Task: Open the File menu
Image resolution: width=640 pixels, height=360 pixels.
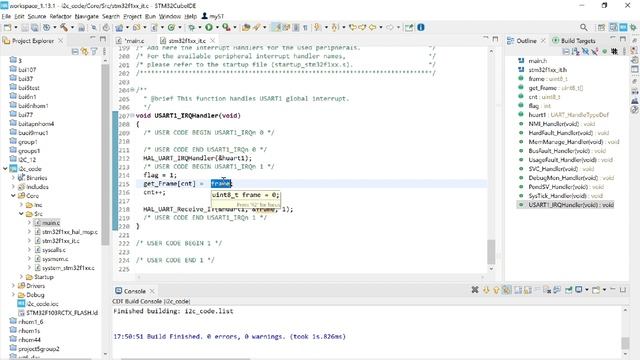Action: [x=6, y=16]
